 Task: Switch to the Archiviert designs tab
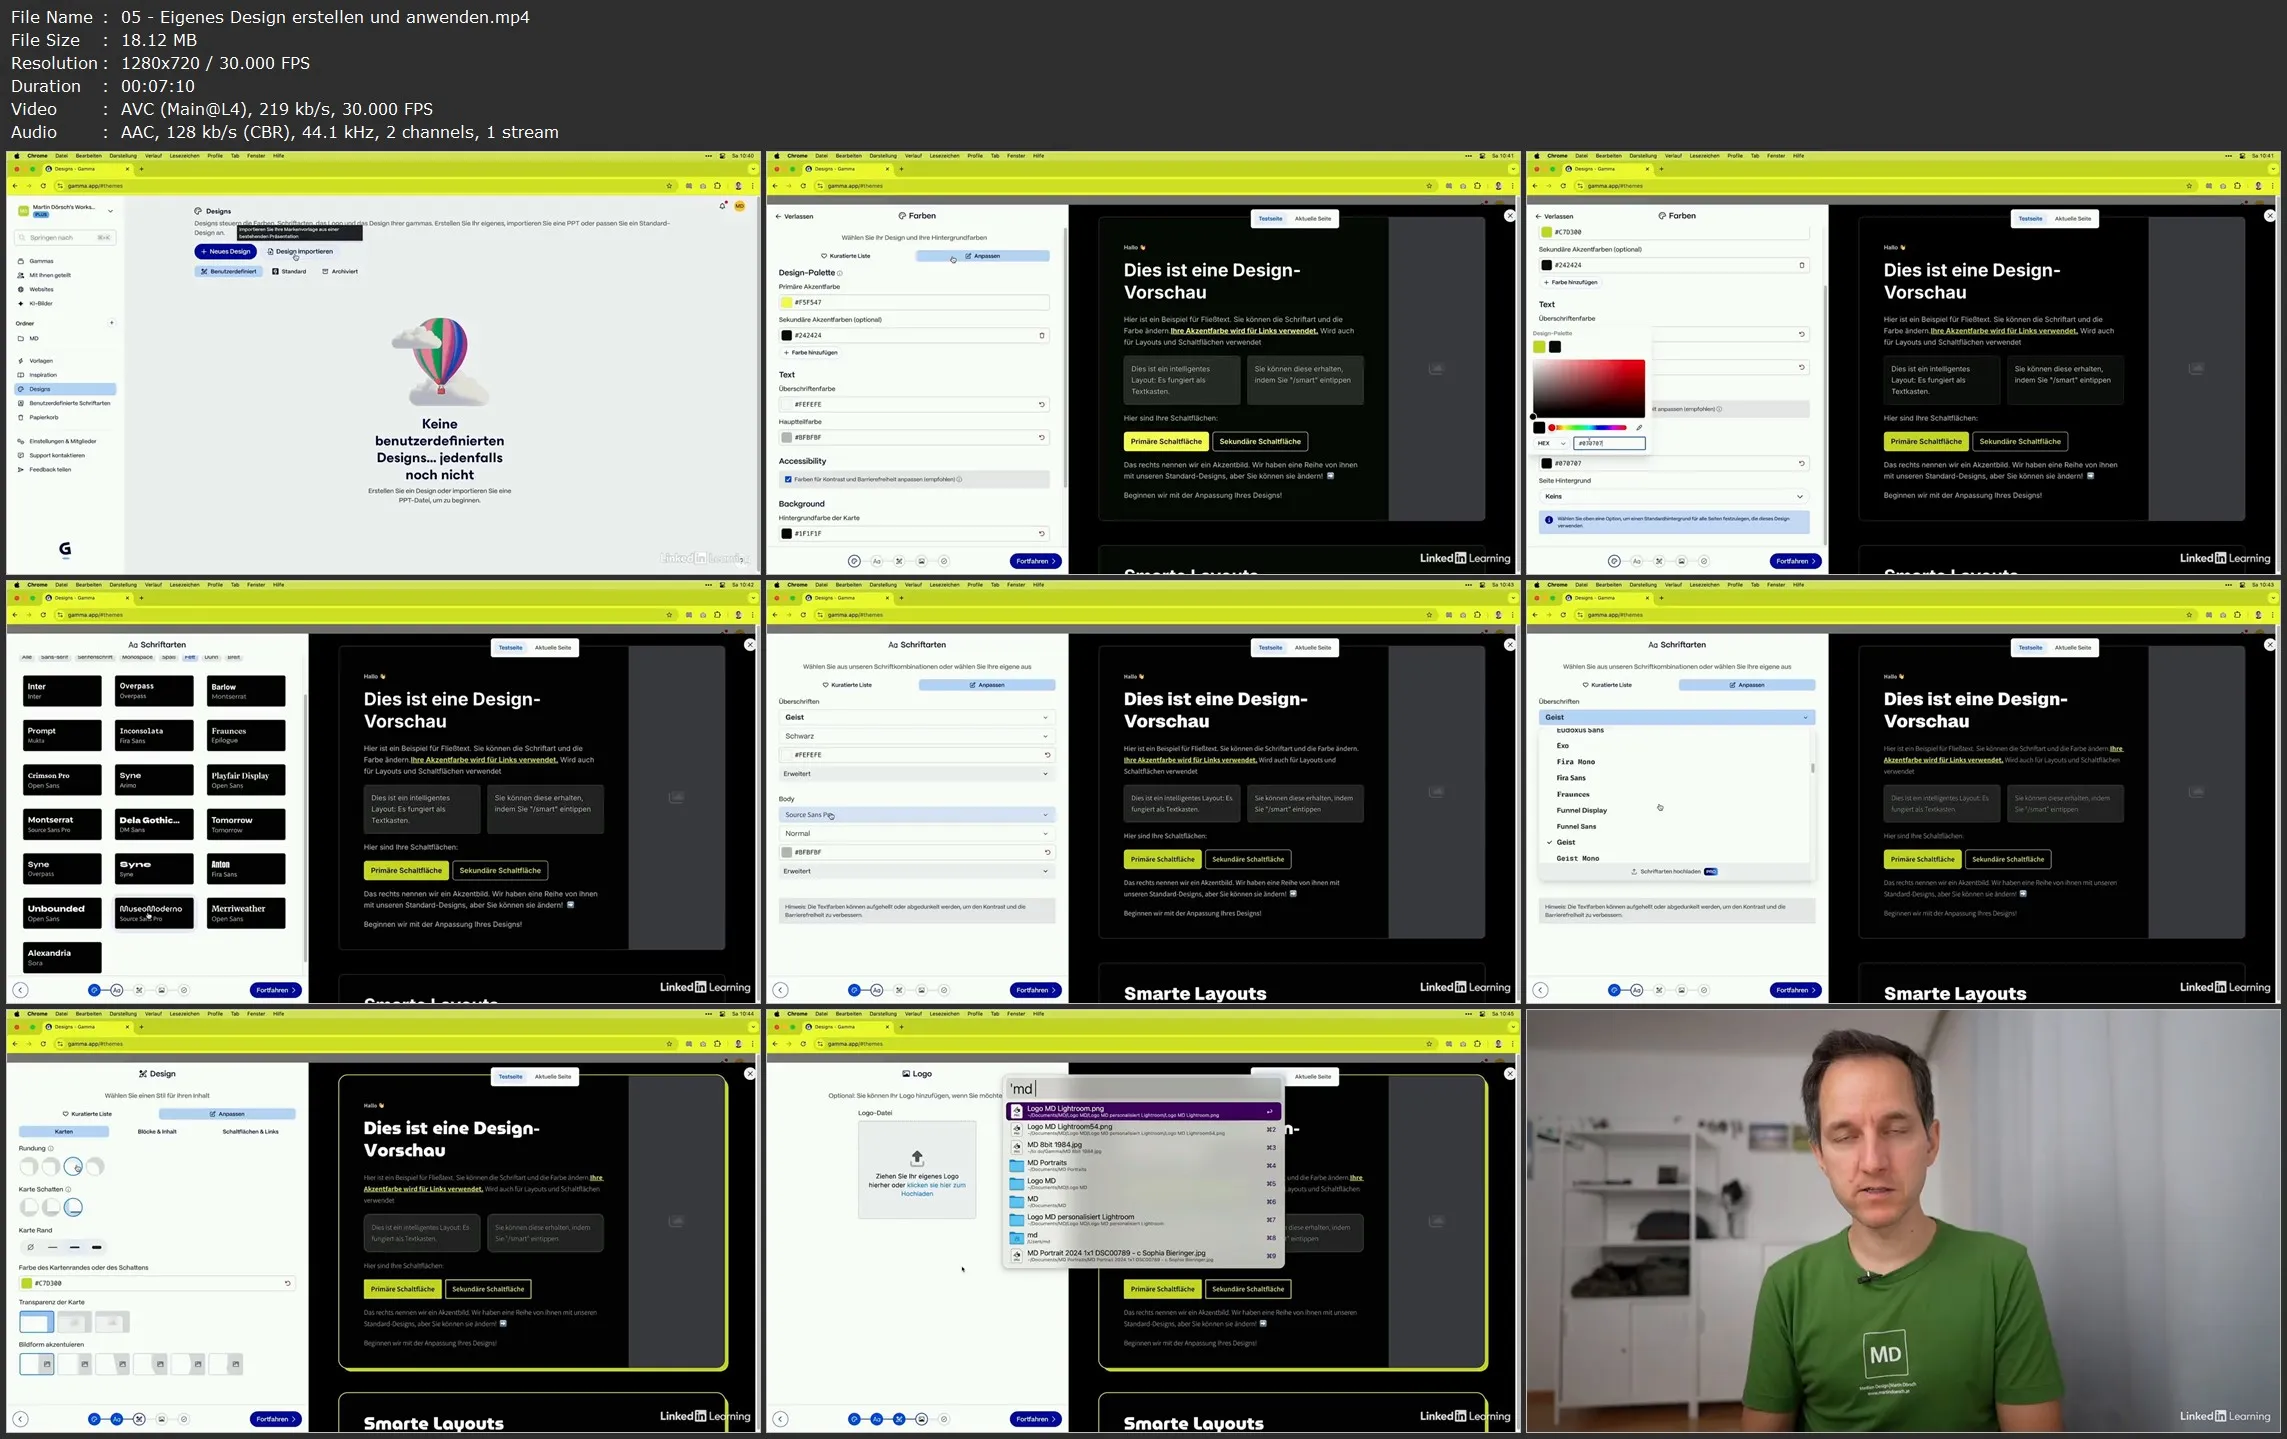point(340,271)
